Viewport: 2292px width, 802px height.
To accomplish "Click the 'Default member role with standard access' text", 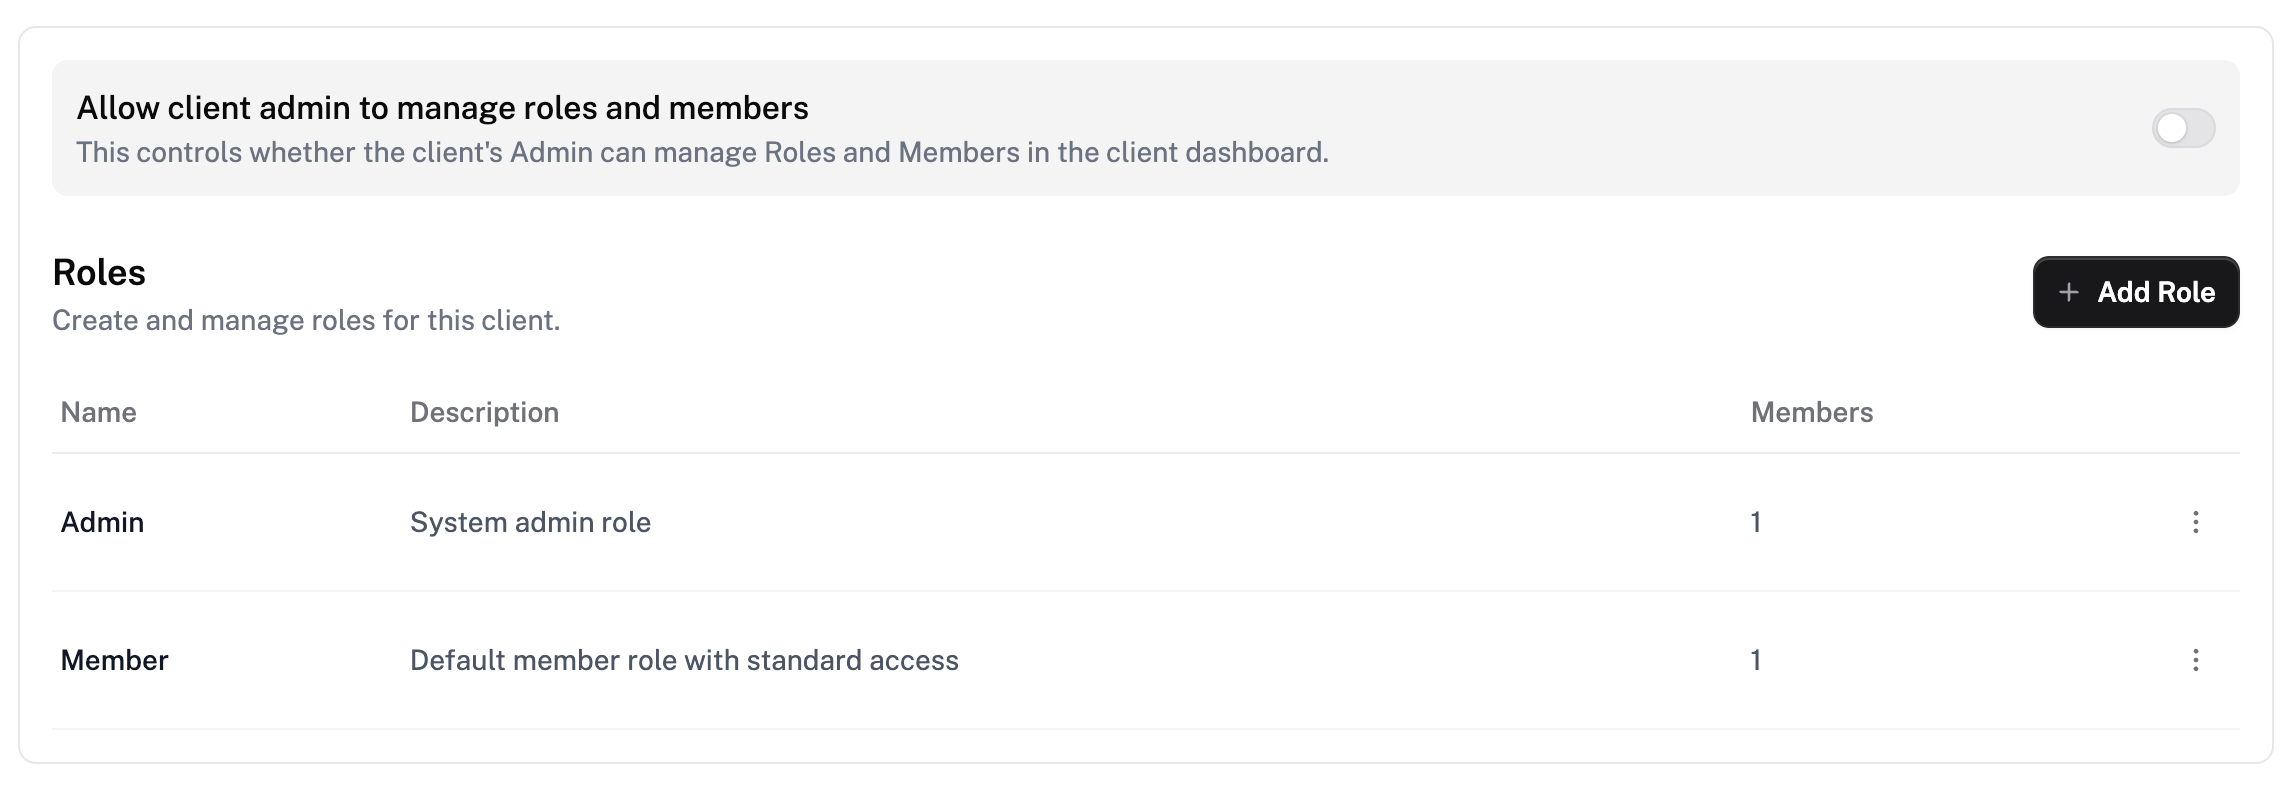I will [x=684, y=660].
